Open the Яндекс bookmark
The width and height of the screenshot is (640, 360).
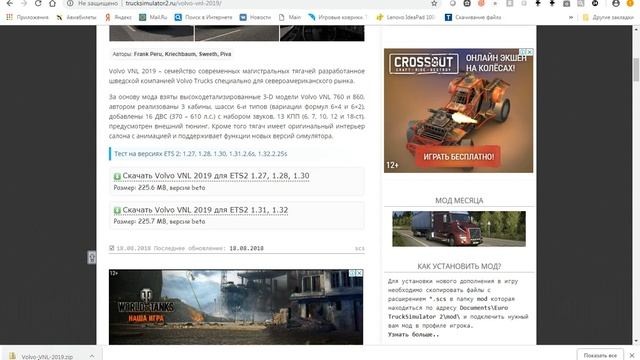point(118,17)
